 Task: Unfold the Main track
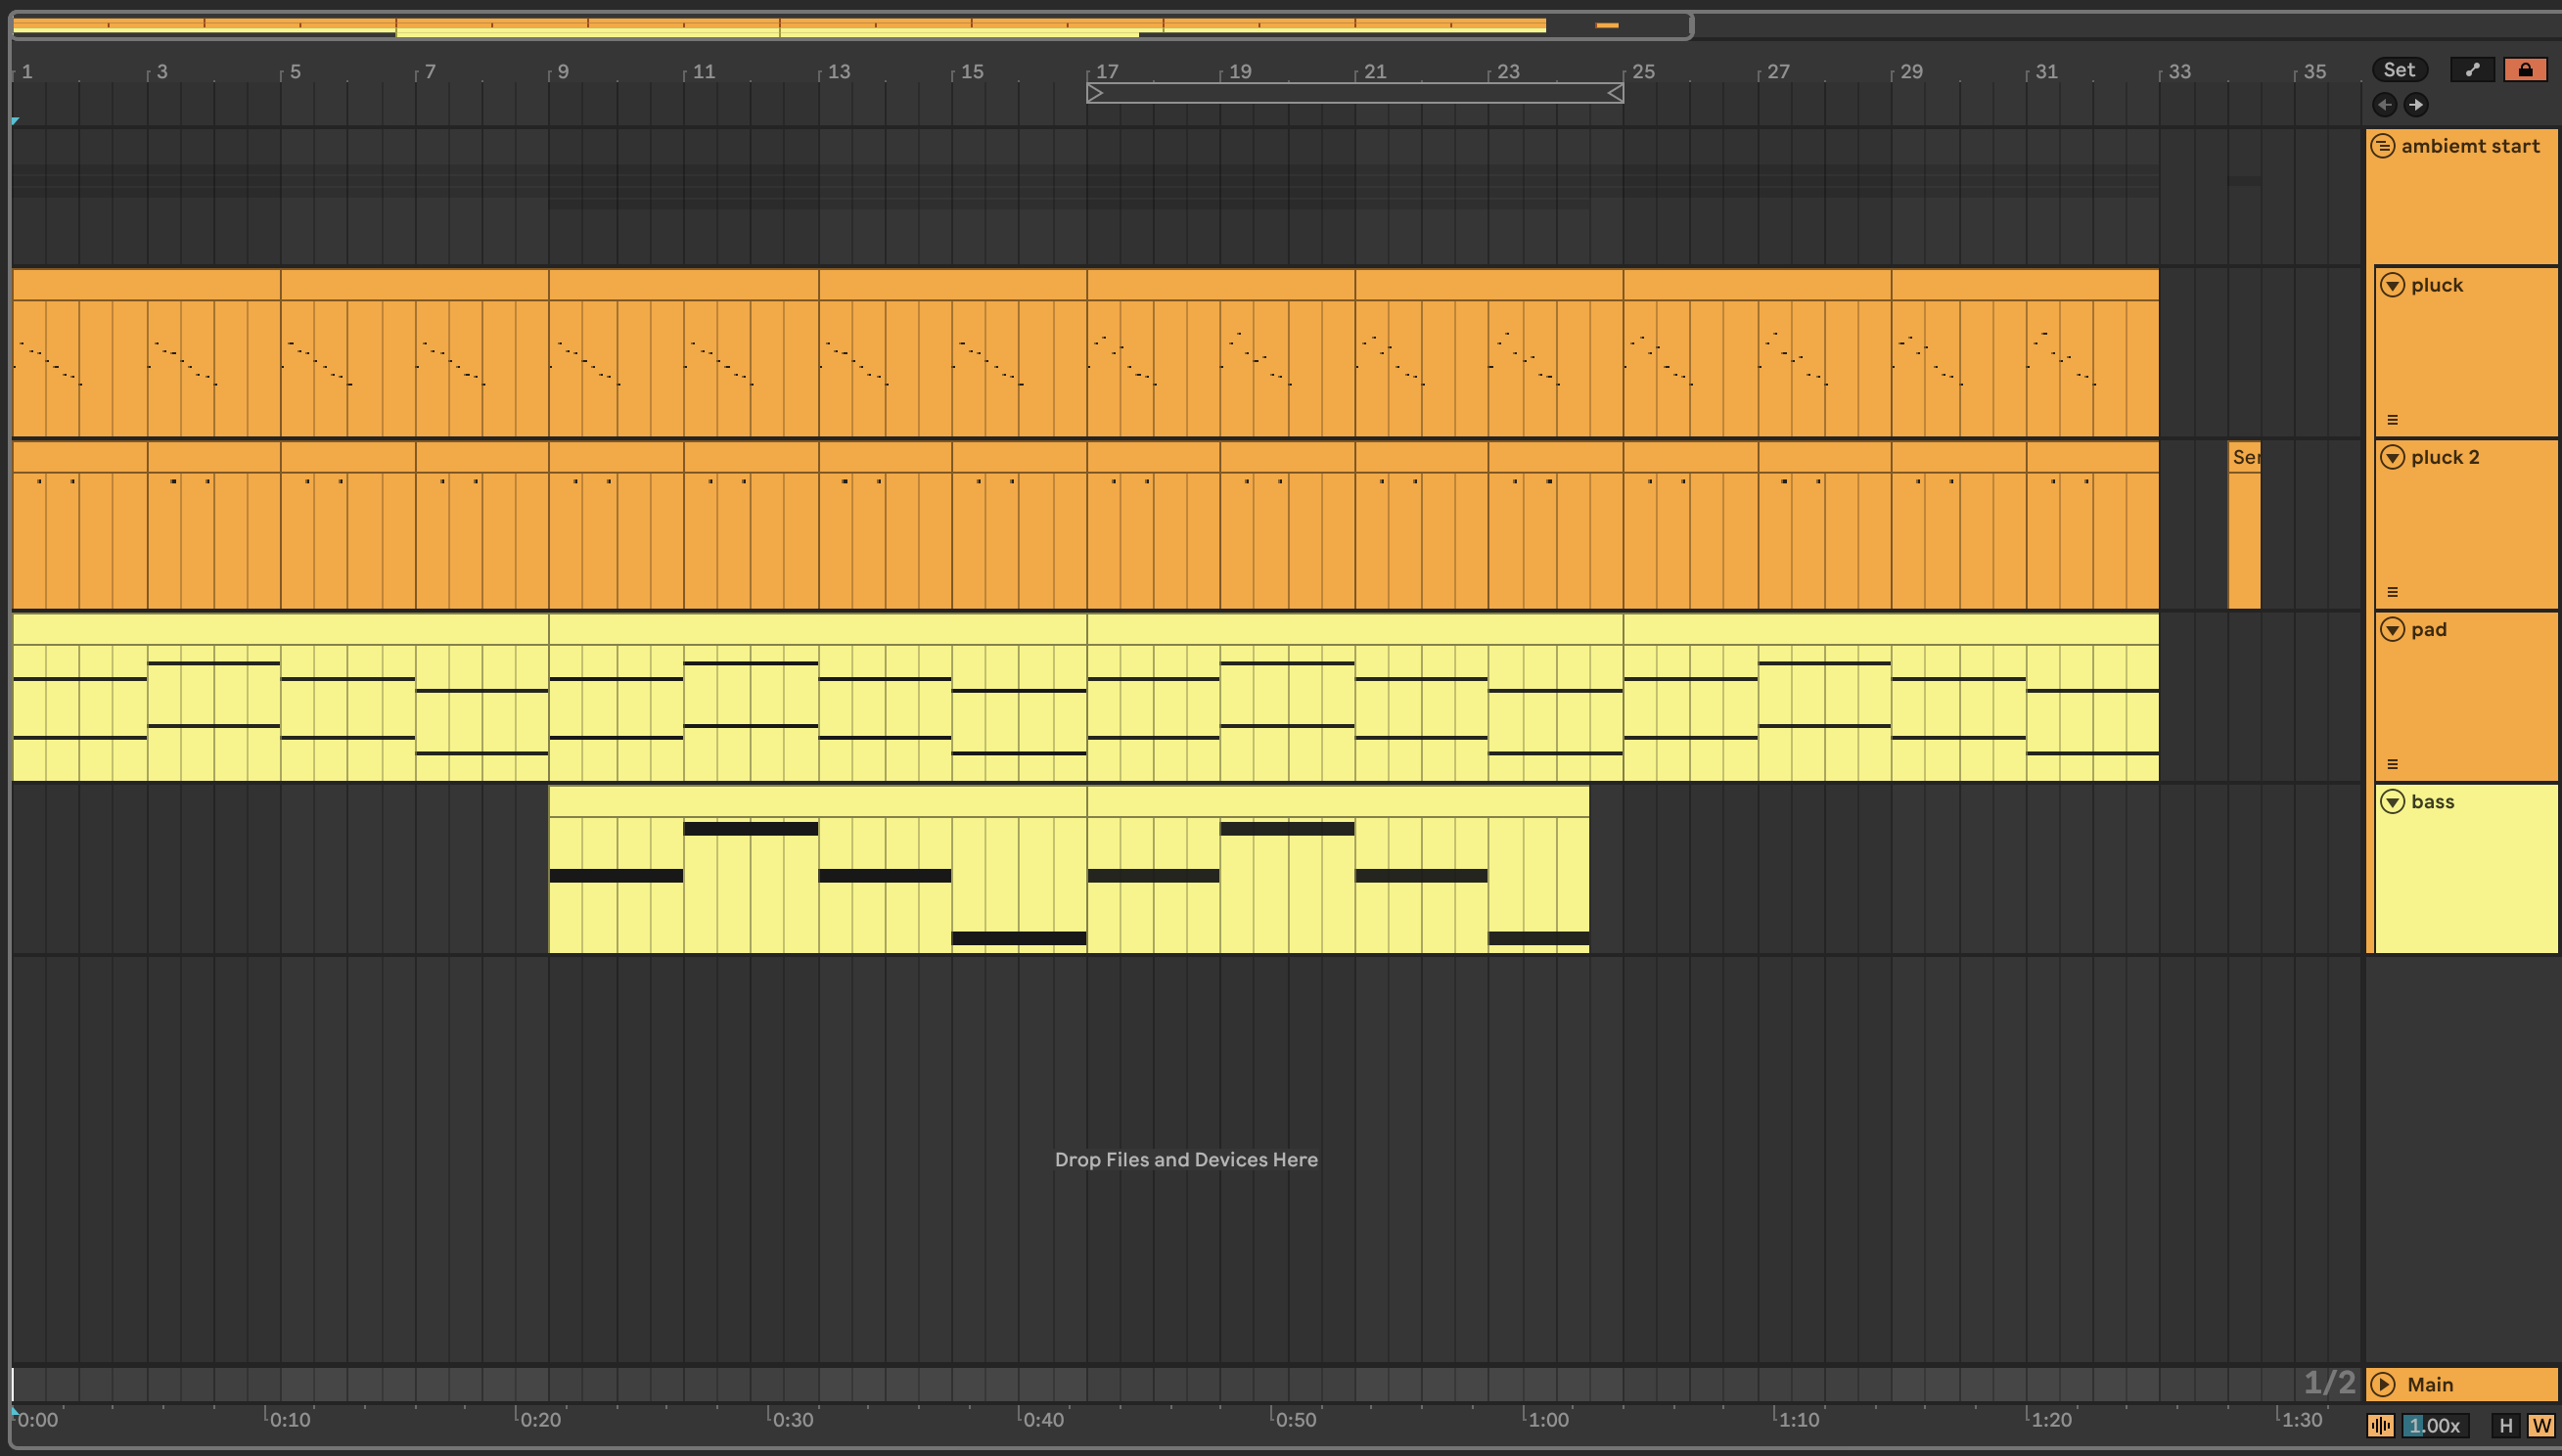pos(2383,1384)
